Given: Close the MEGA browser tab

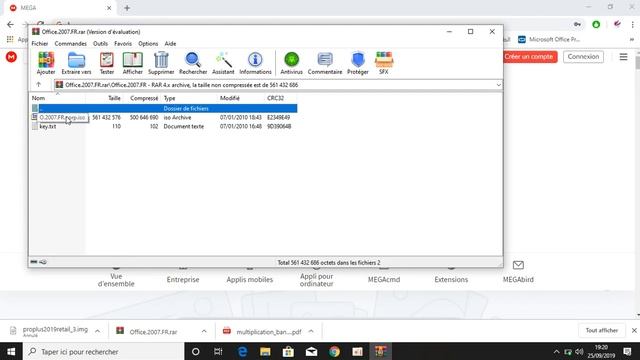Looking at the screenshot, I should (109, 8).
